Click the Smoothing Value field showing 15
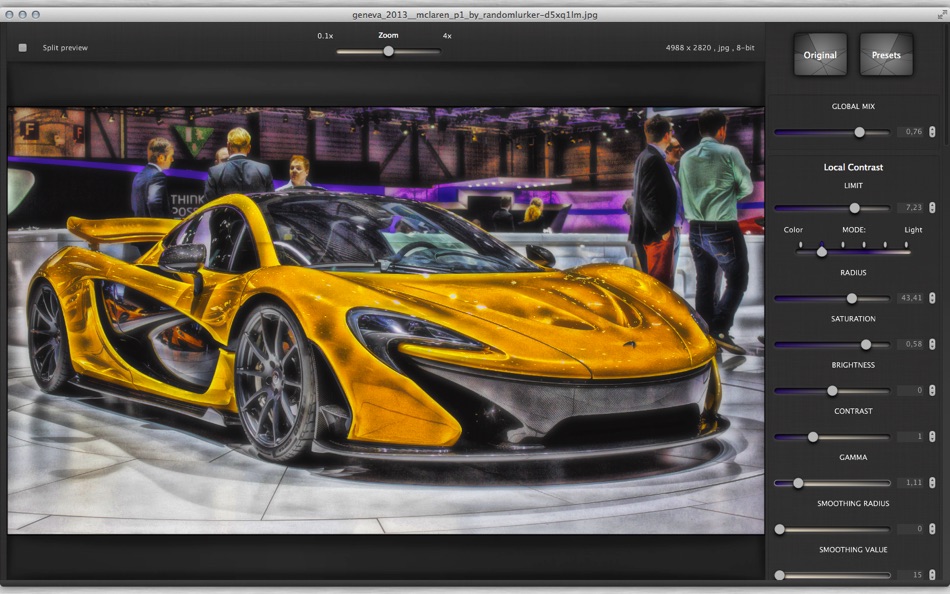 915,575
